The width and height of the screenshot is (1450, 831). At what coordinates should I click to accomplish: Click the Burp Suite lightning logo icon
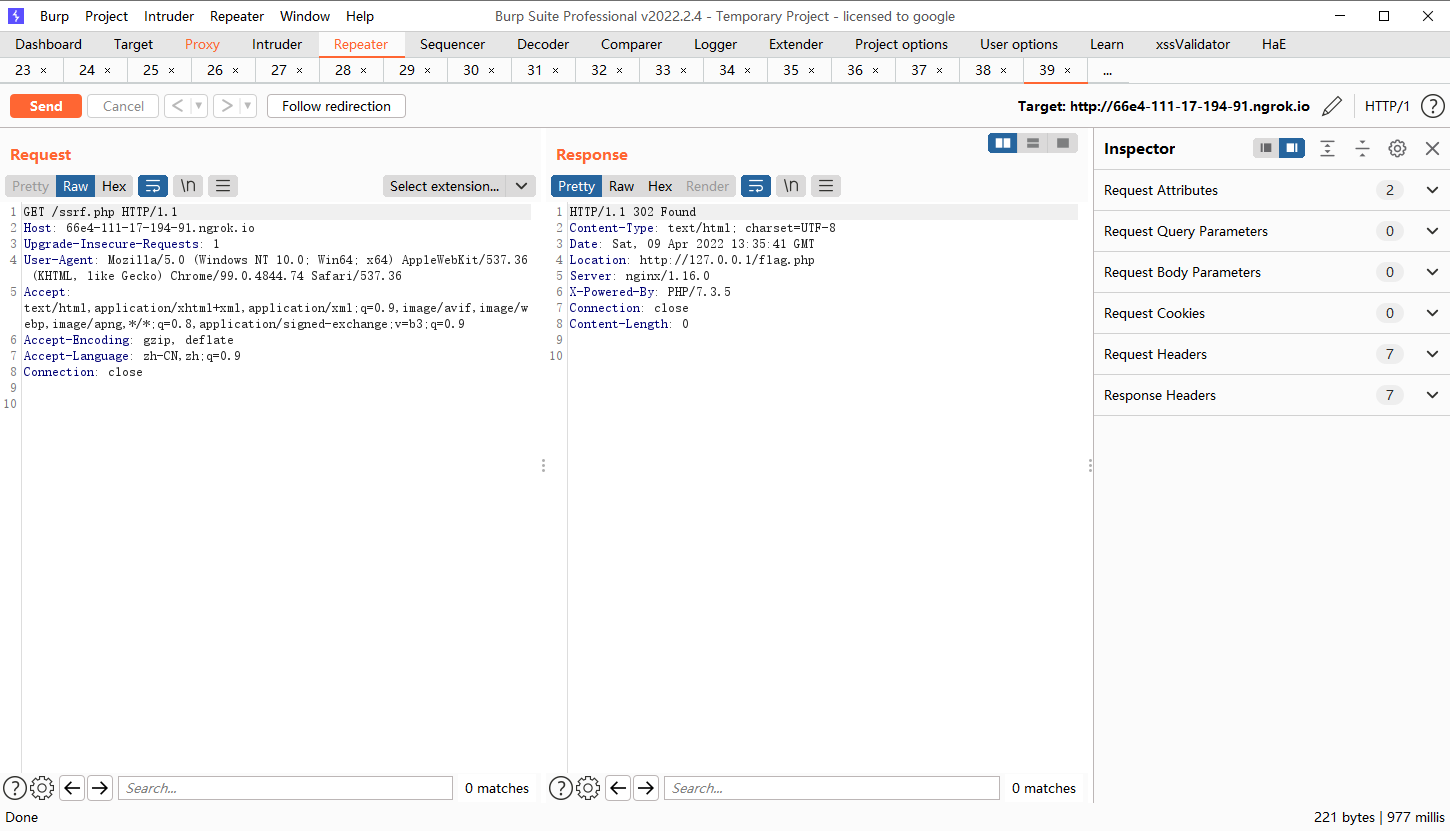pos(15,16)
